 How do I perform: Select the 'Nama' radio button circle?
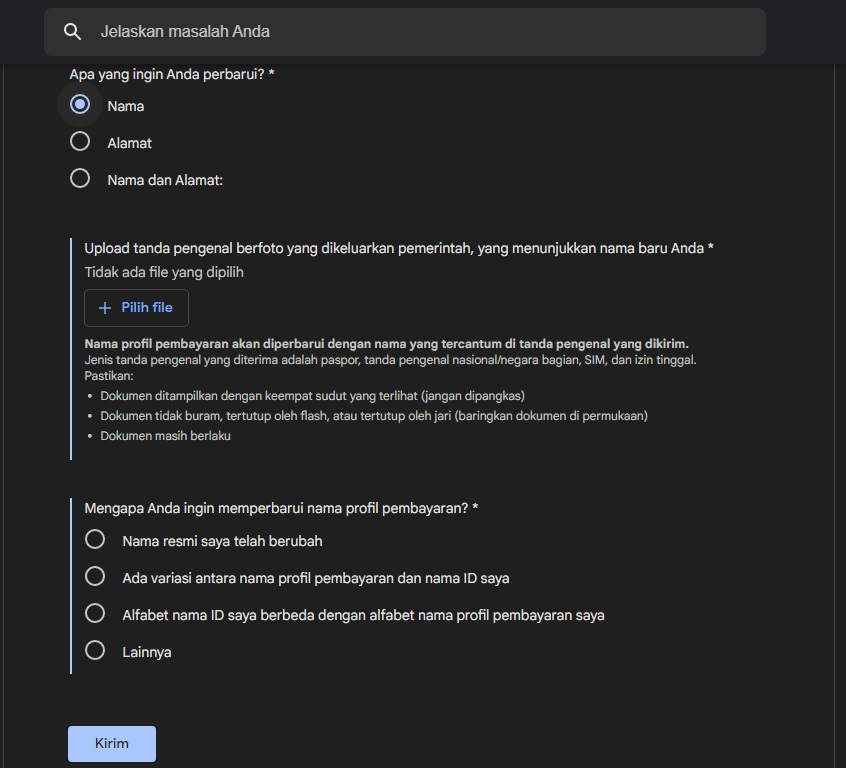[x=80, y=105]
